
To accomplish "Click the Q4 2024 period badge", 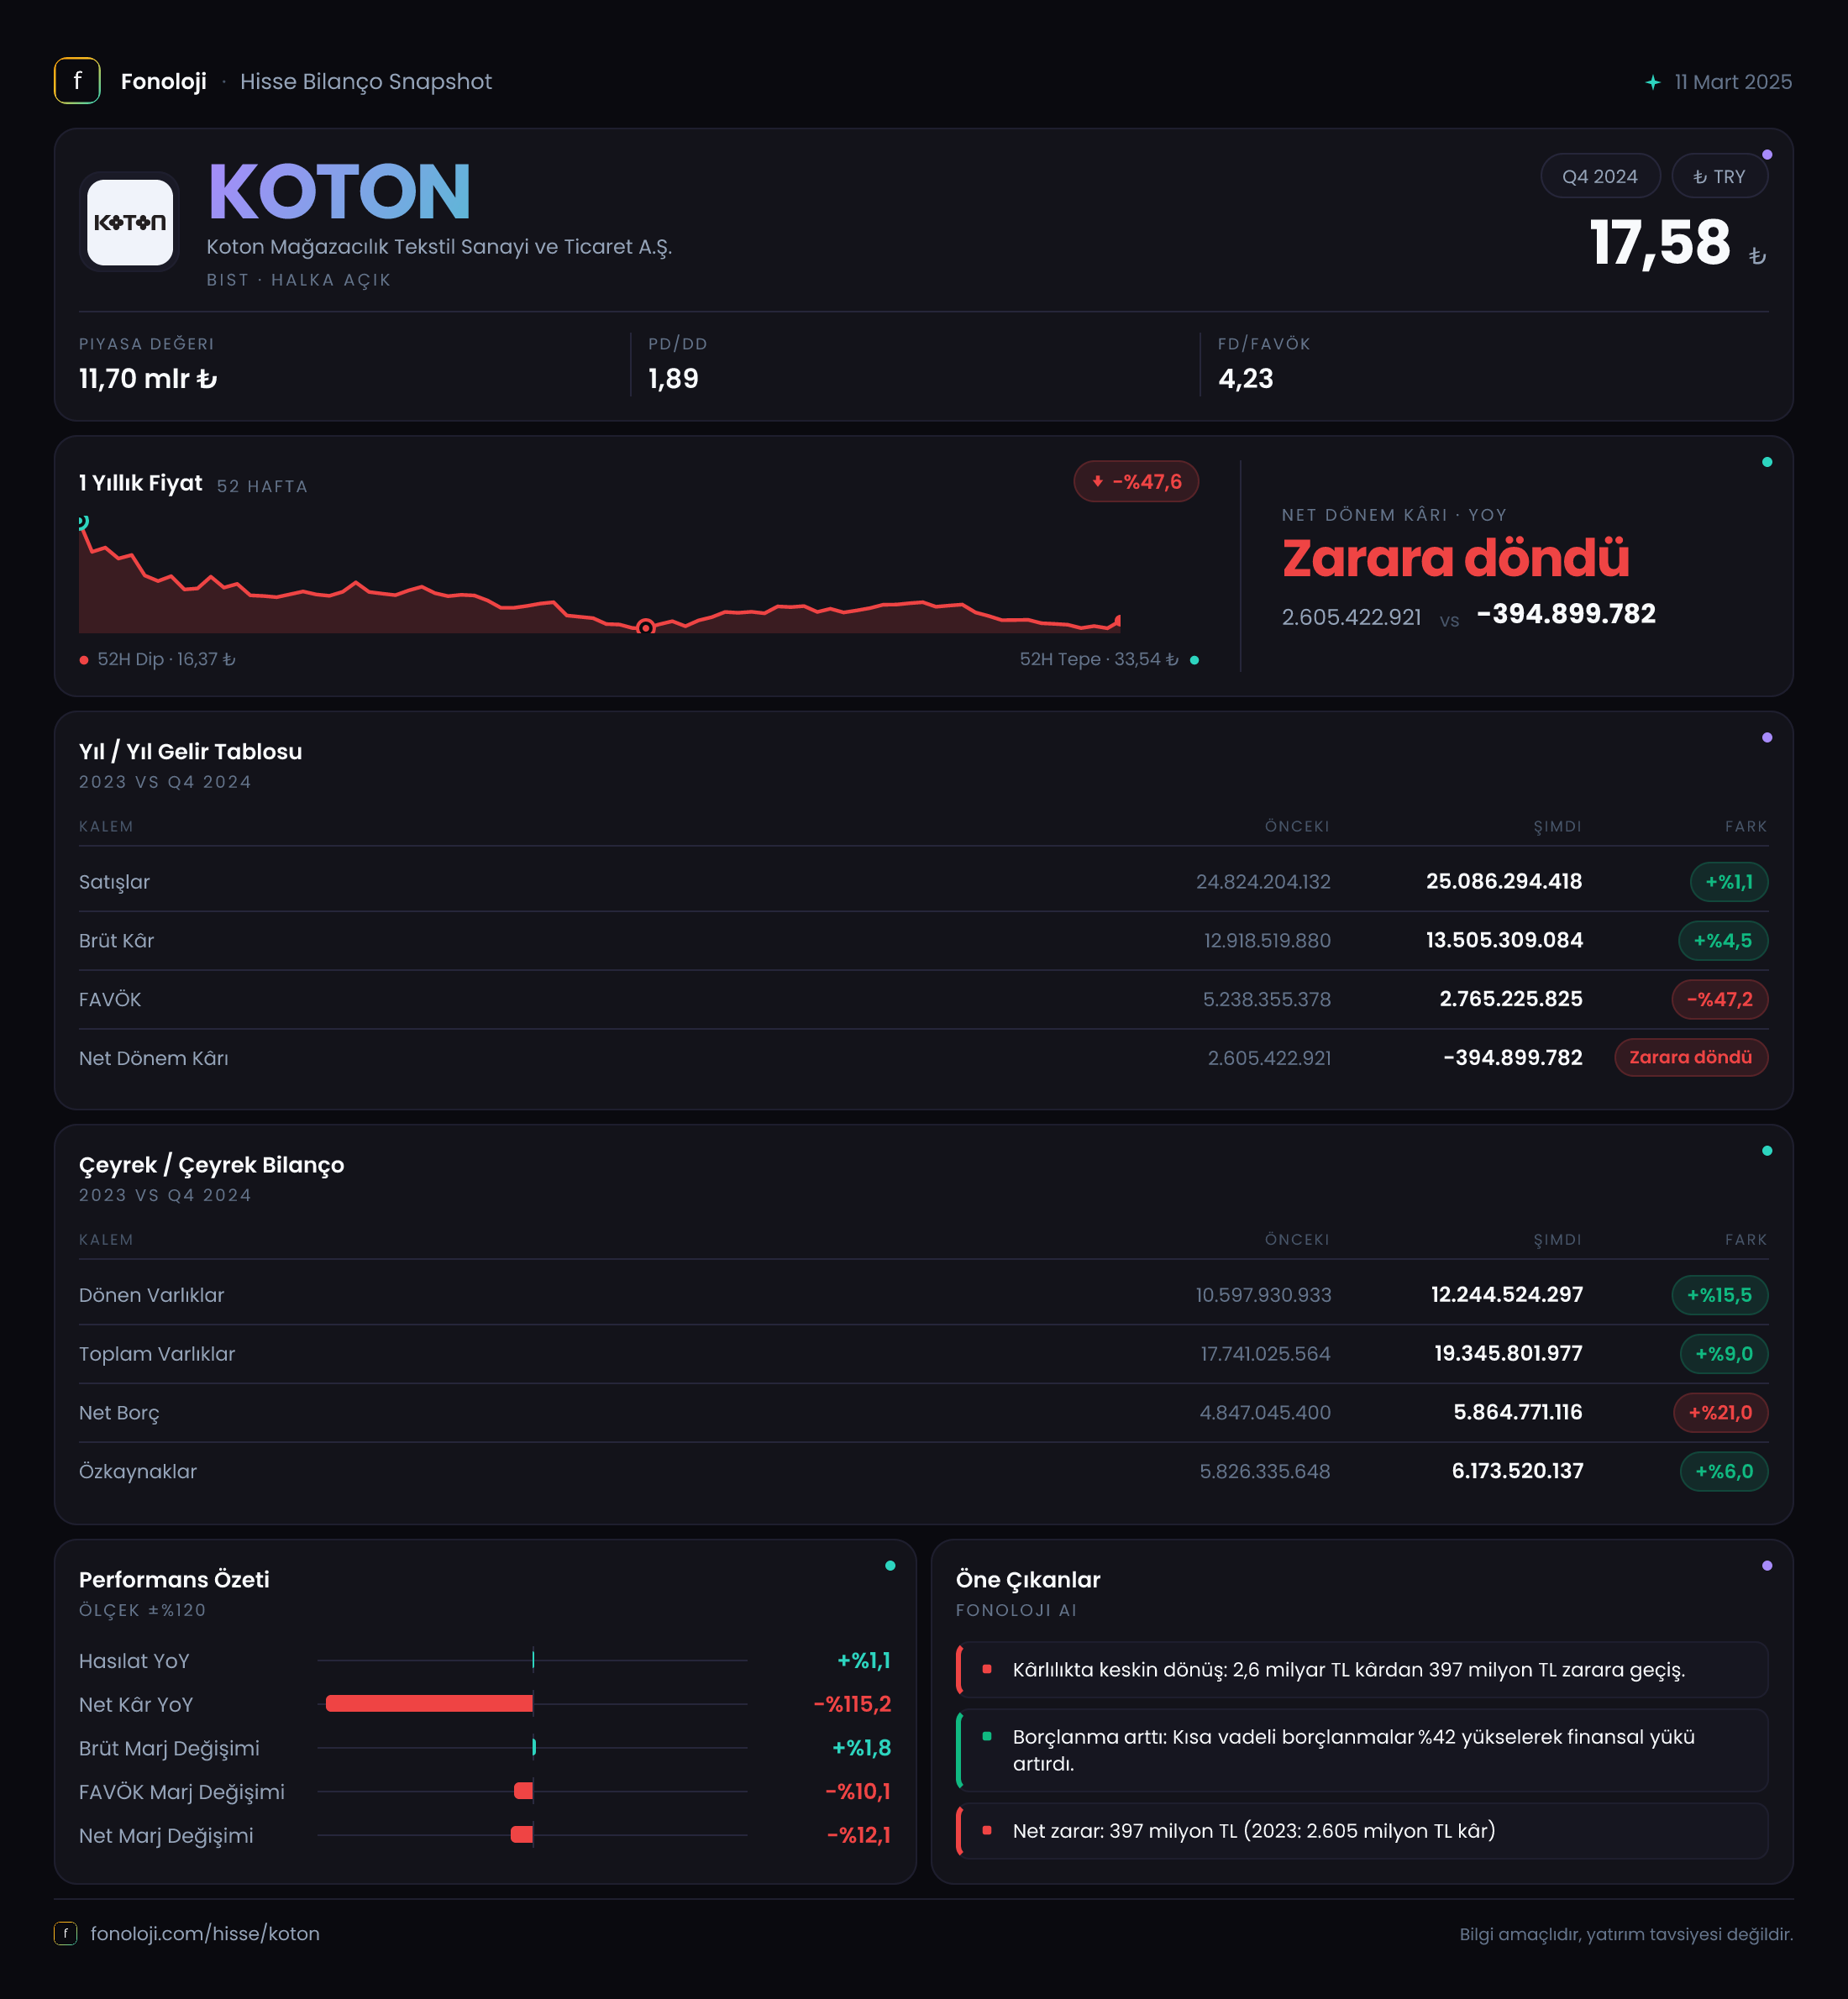I will pos(1600,176).
